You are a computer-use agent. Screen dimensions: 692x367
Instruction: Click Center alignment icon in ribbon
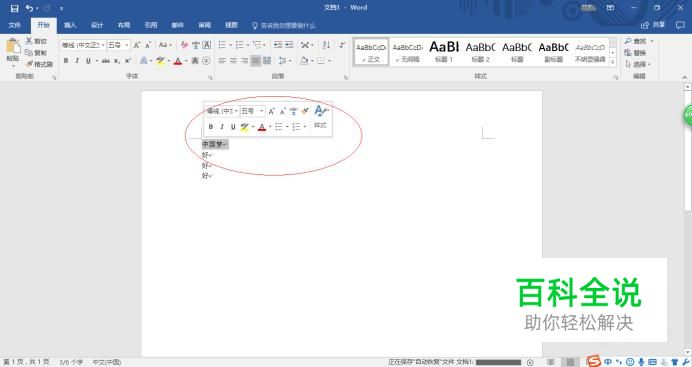tap(233, 61)
